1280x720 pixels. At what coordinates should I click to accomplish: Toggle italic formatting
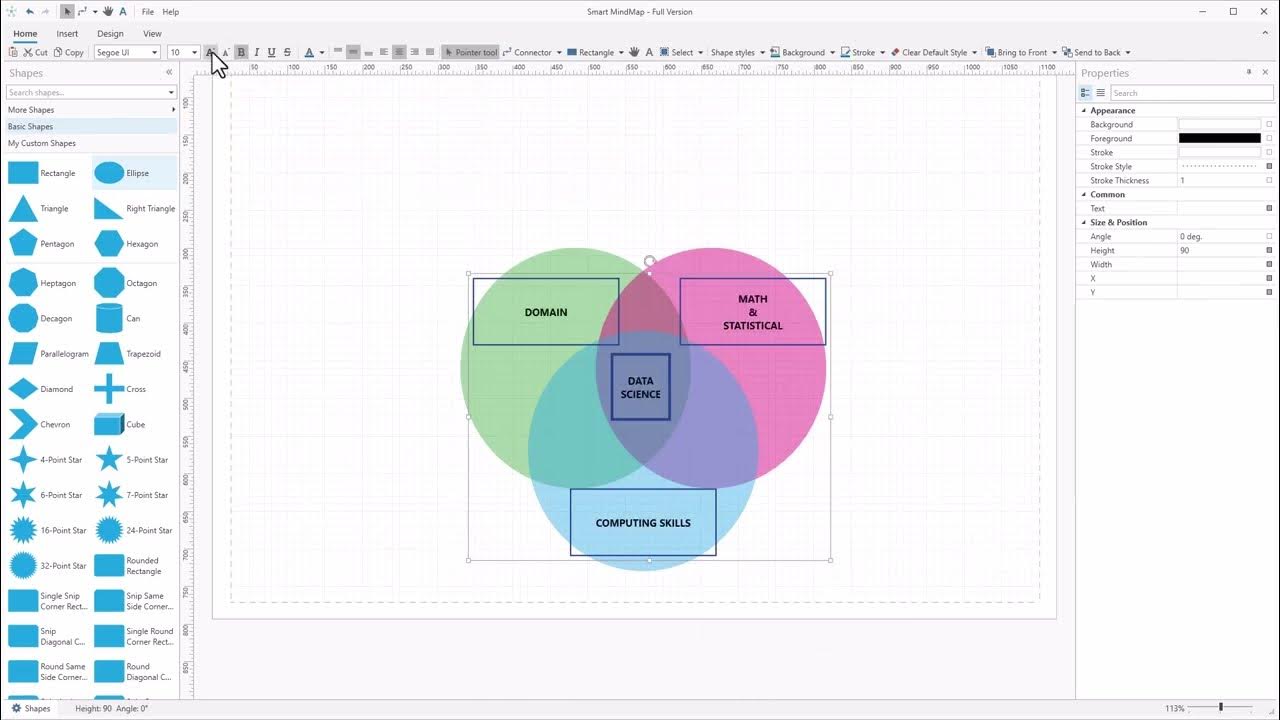pos(256,52)
